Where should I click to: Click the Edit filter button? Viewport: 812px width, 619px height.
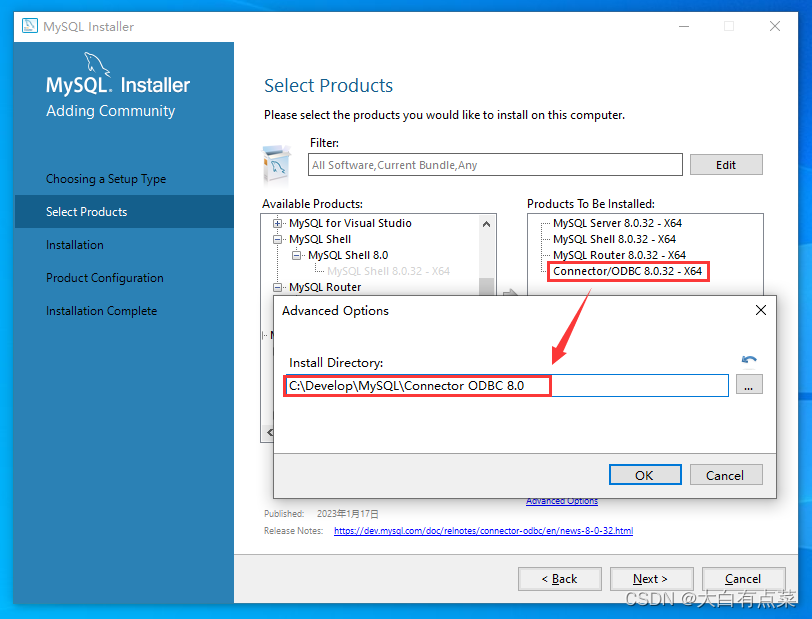point(726,165)
